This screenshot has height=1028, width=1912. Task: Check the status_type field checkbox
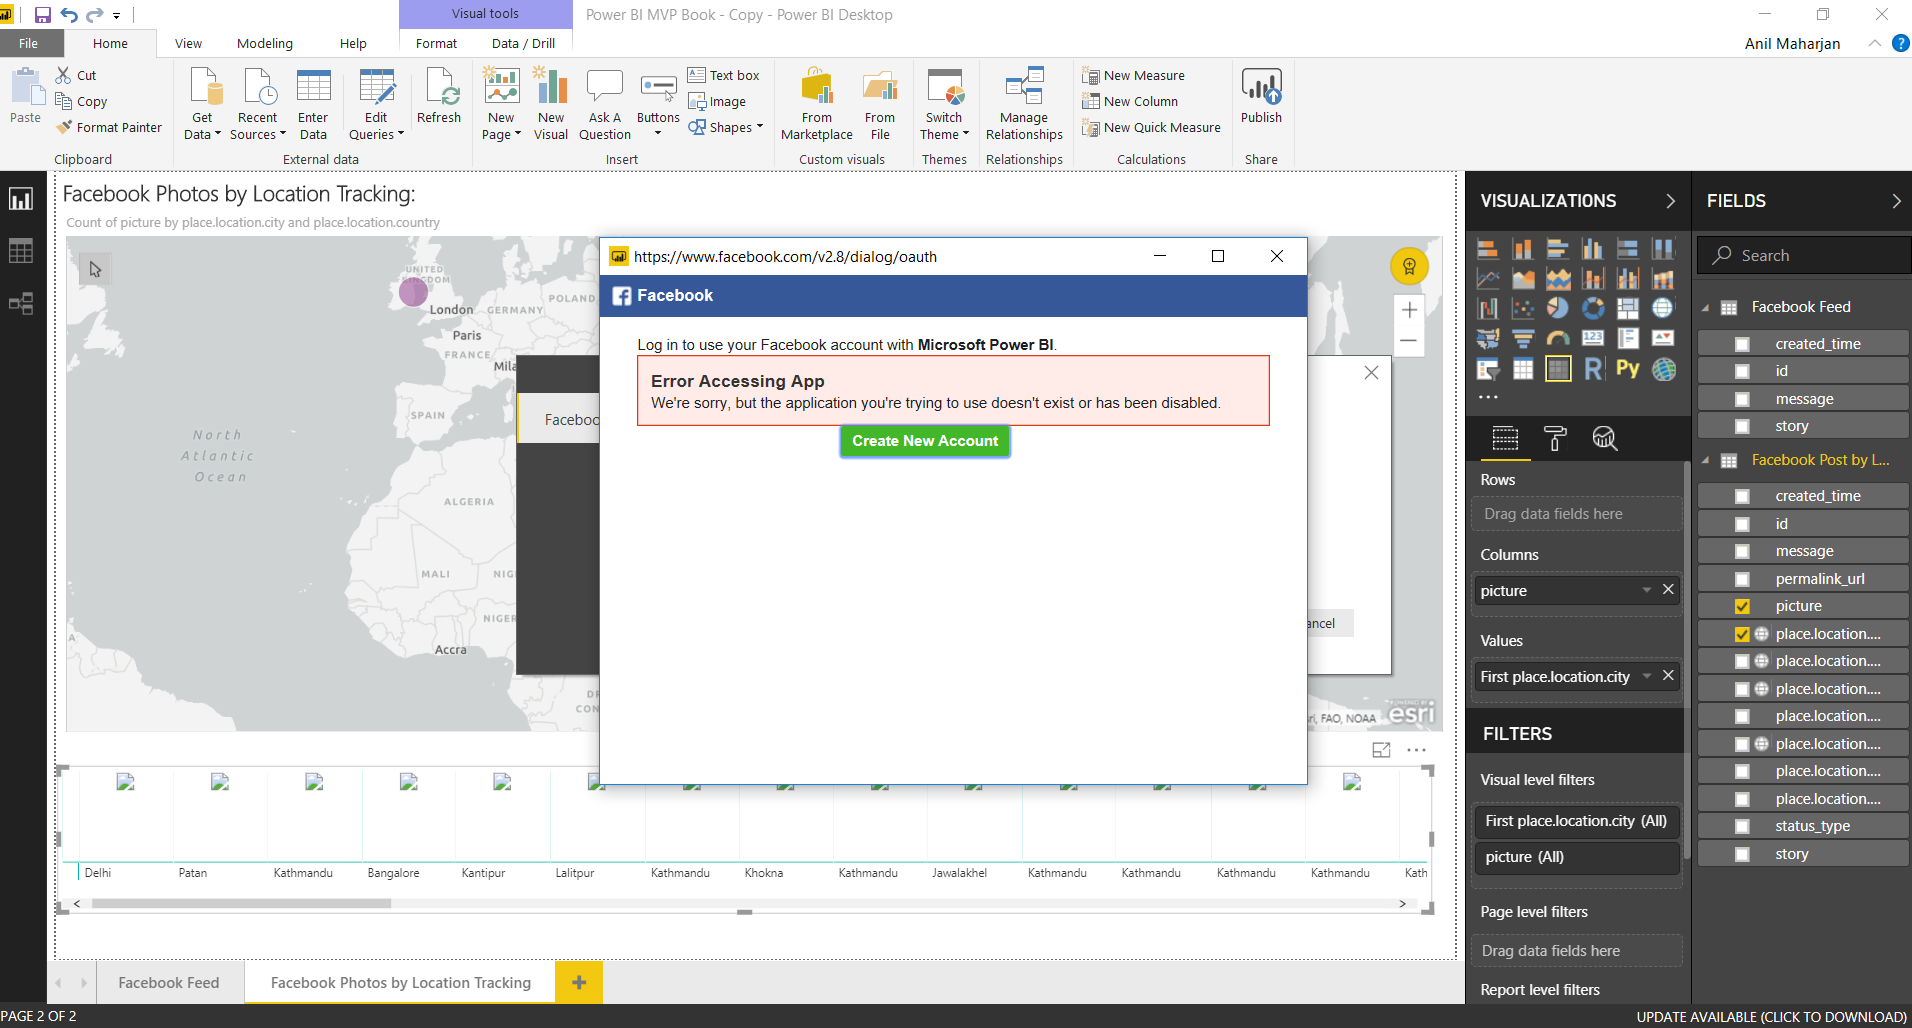click(1742, 826)
